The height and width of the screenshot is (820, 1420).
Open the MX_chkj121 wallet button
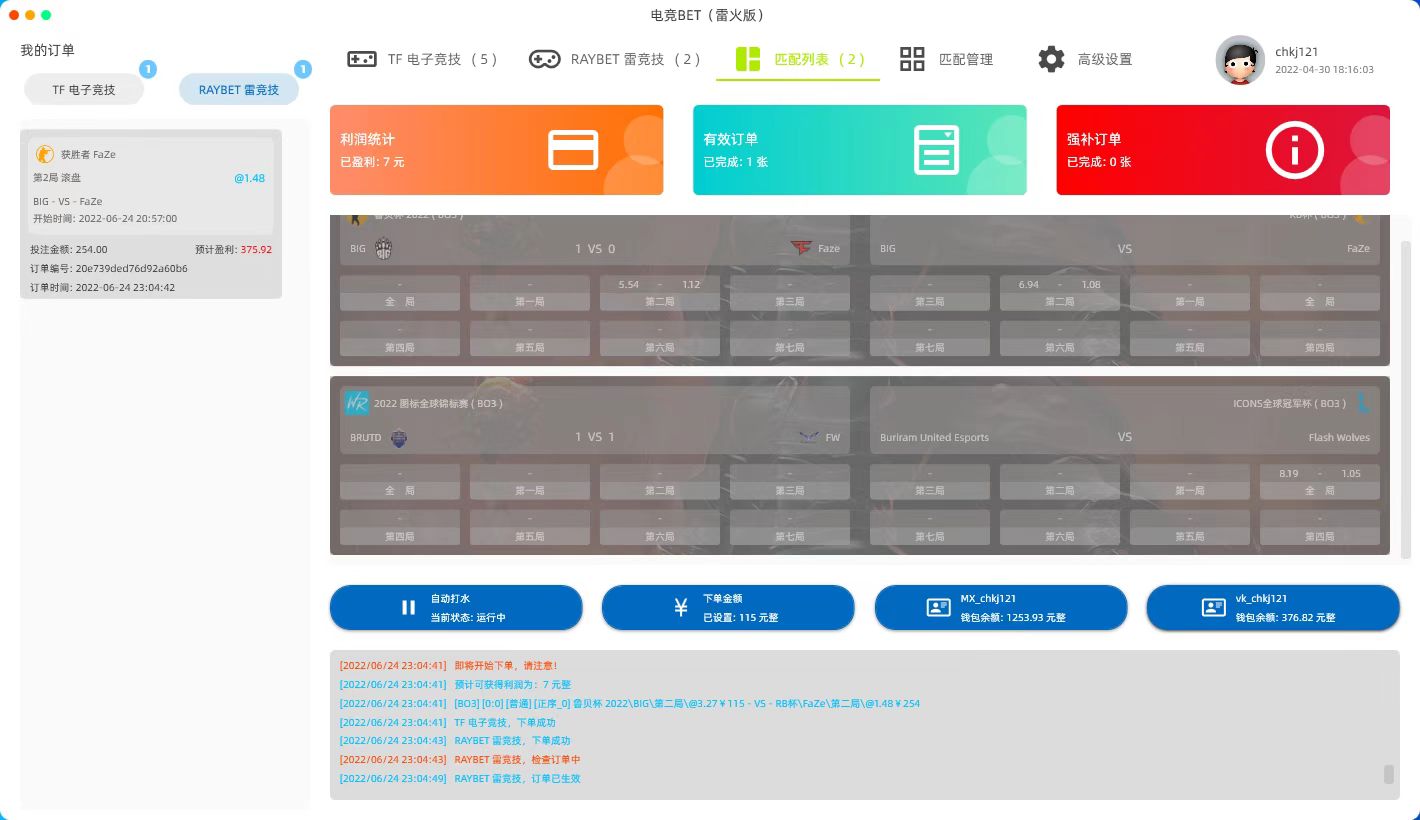tap(1001, 607)
